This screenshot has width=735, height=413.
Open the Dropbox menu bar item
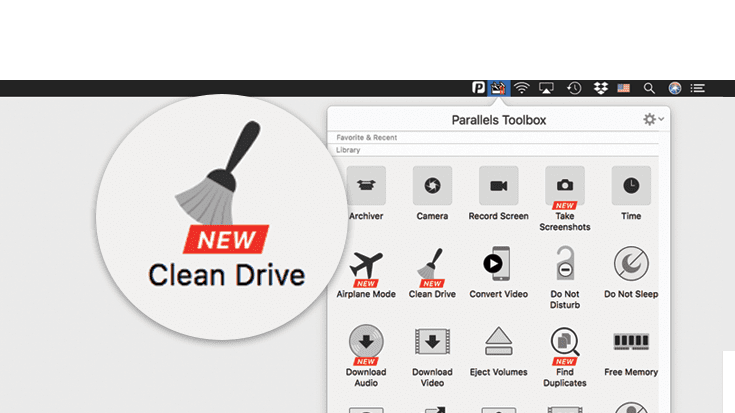click(600, 88)
